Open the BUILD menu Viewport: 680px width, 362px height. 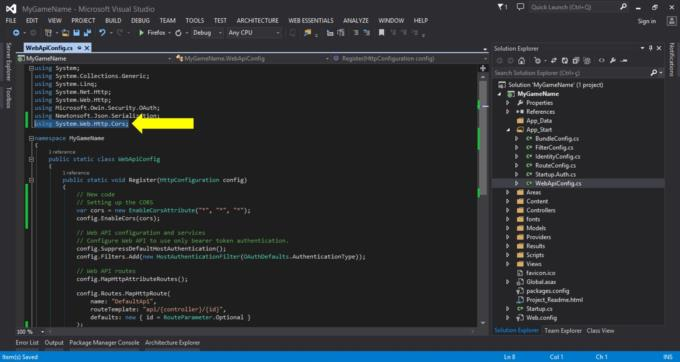click(x=113, y=20)
